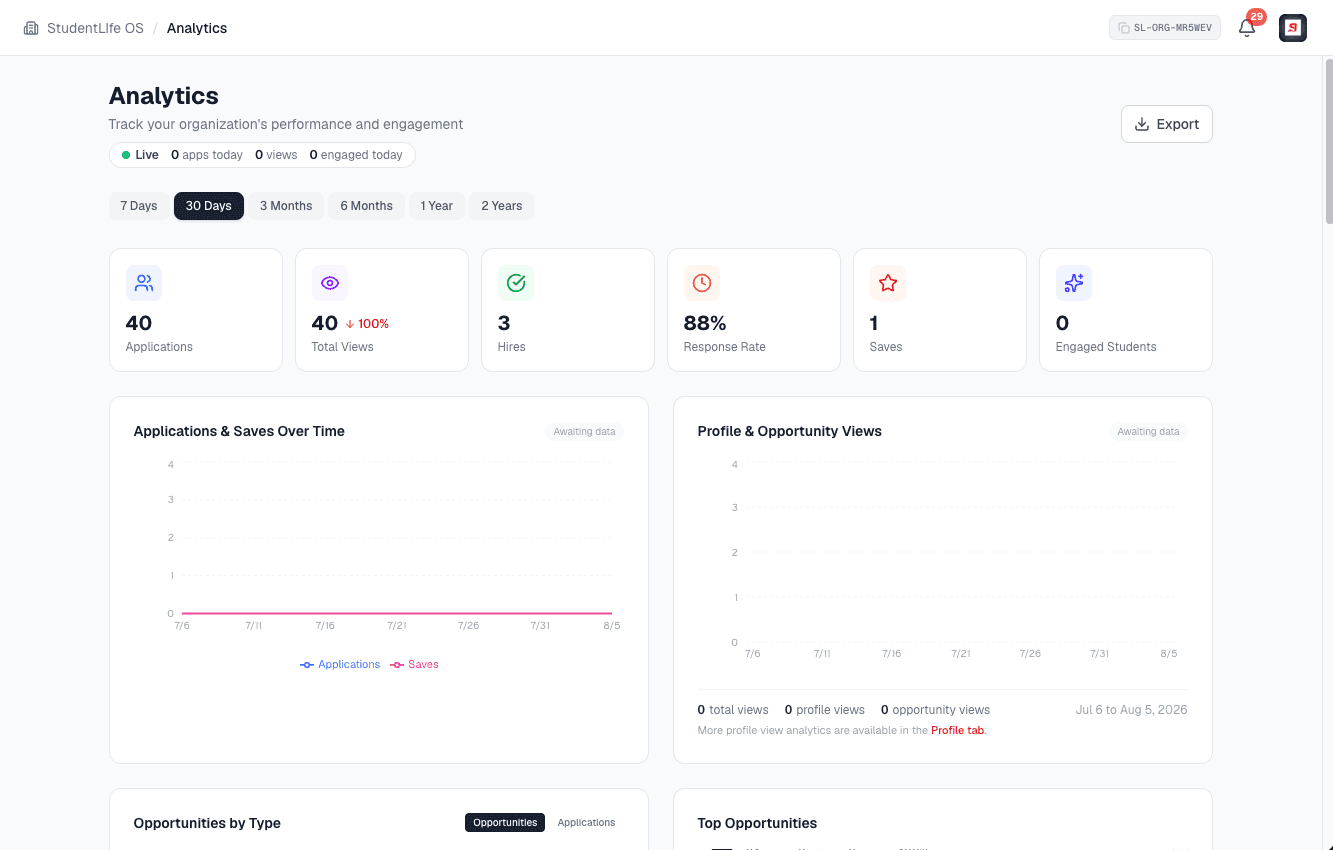Click the Awaiting data badge on Applications chart

coord(585,432)
